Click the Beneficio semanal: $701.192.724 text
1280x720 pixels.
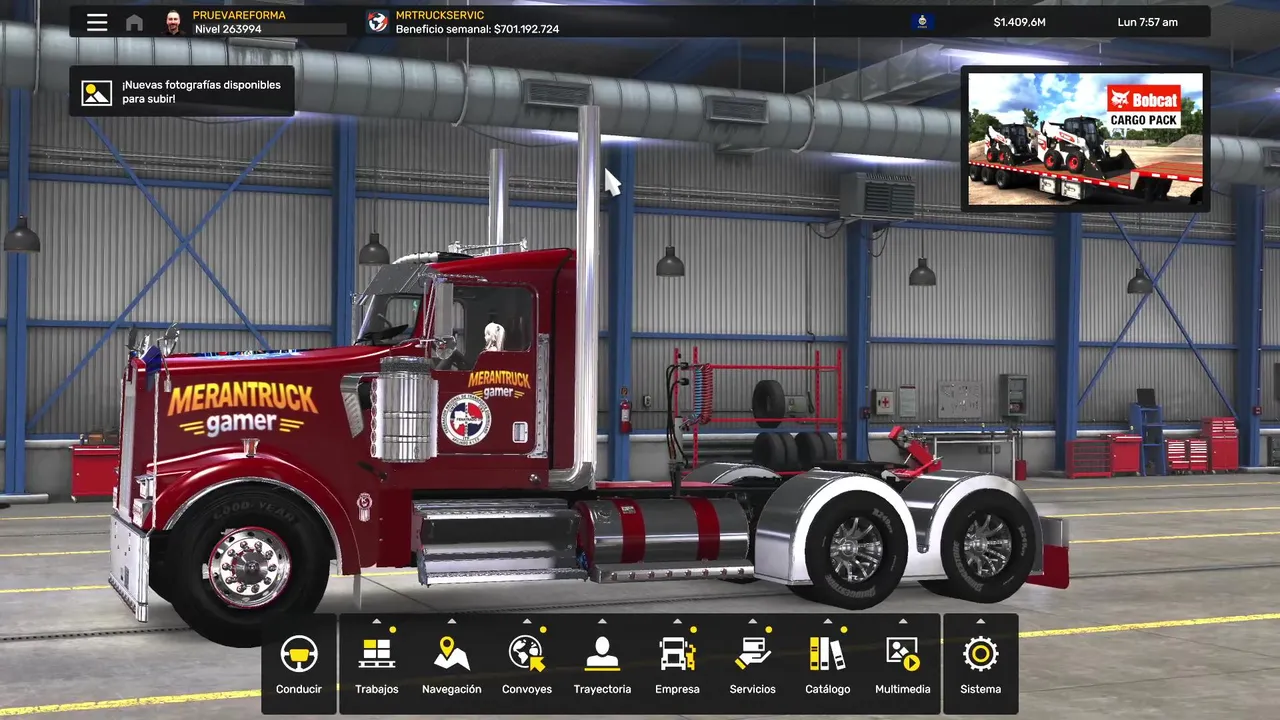click(x=477, y=29)
